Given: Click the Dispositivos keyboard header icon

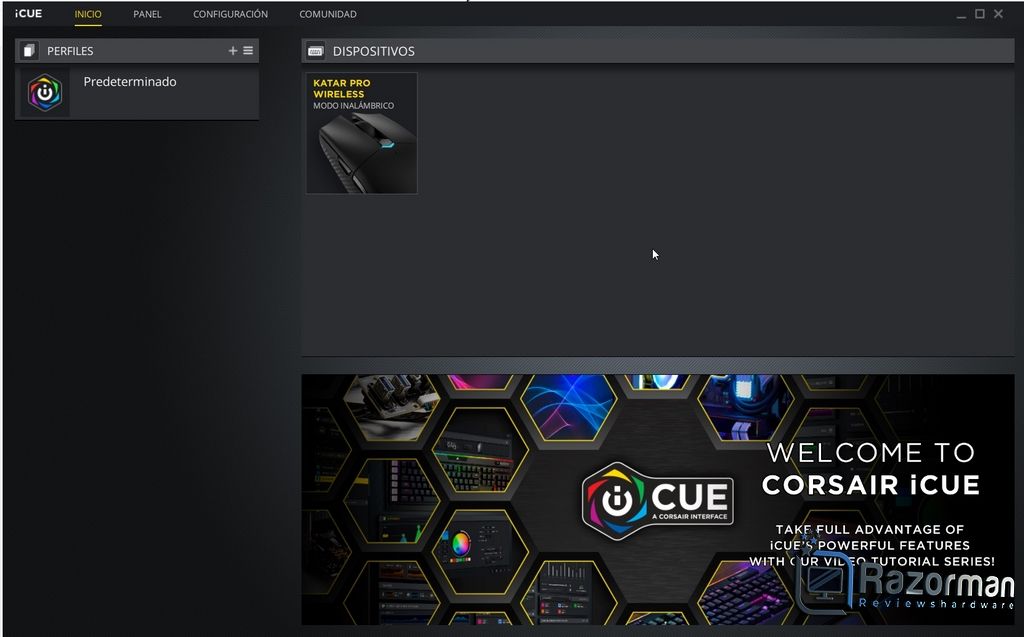Looking at the screenshot, I should (315, 51).
